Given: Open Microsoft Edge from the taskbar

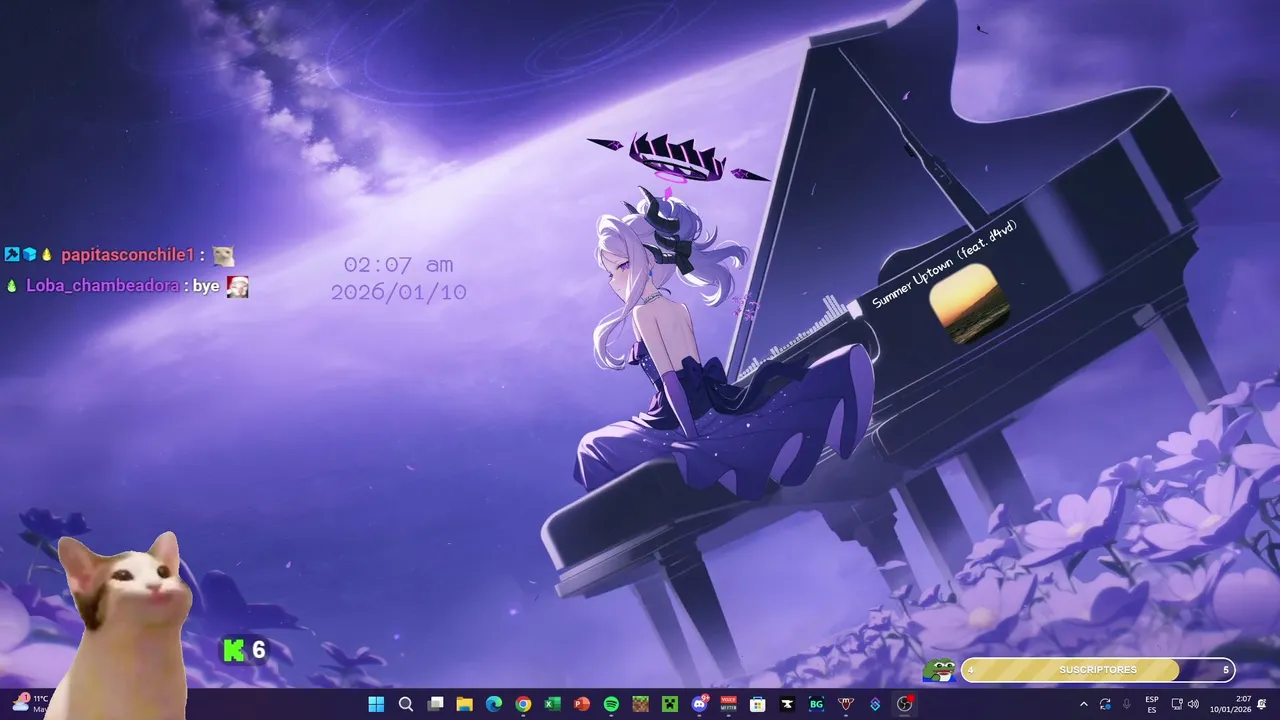Looking at the screenshot, I should [x=493, y=704].
